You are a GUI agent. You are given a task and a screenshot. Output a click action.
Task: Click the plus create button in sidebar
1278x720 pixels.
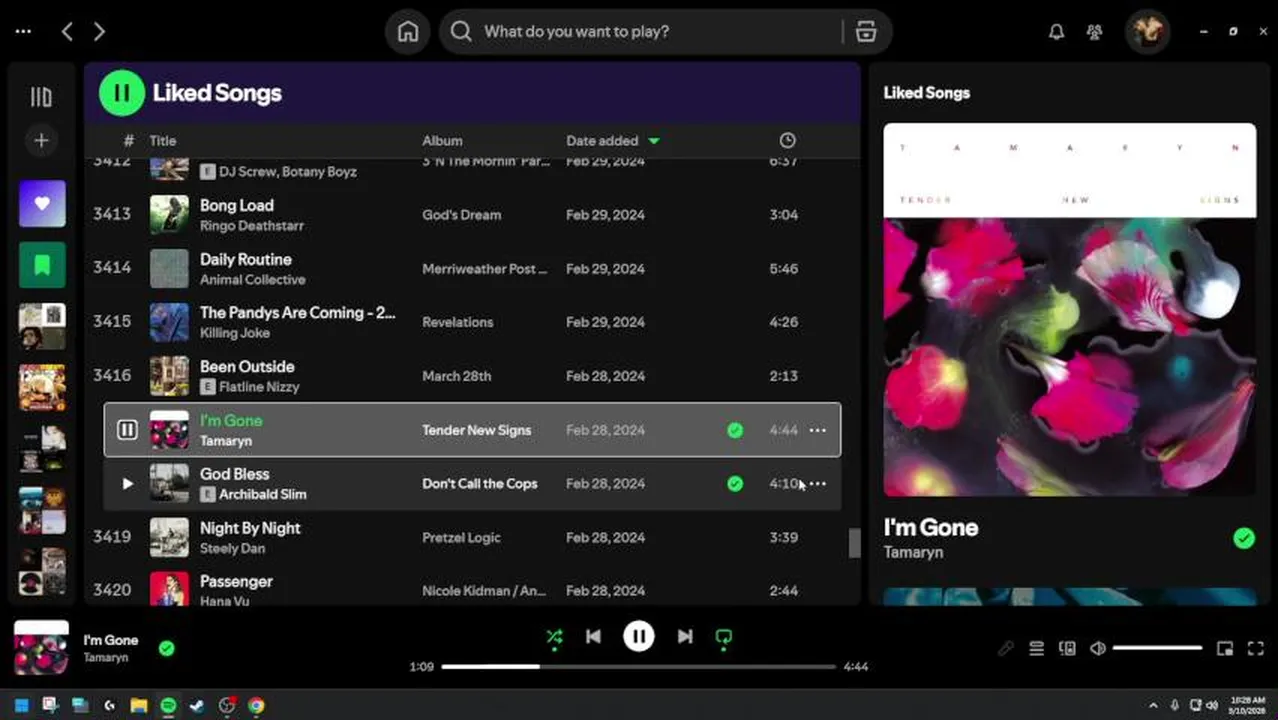pos(41,141)
